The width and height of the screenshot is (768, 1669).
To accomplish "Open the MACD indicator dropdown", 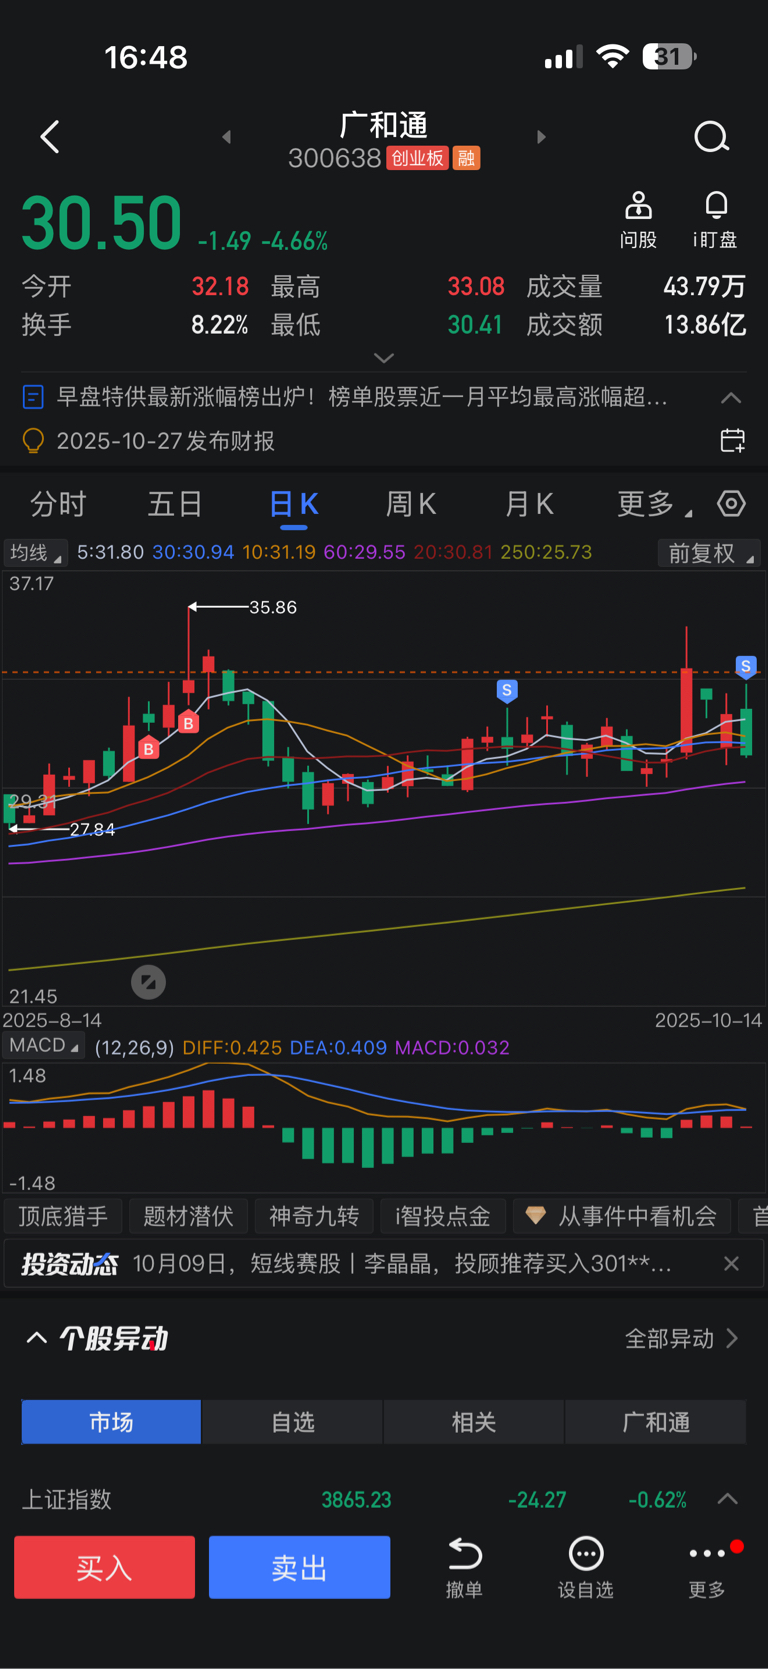I will (x=43, y=1046).
